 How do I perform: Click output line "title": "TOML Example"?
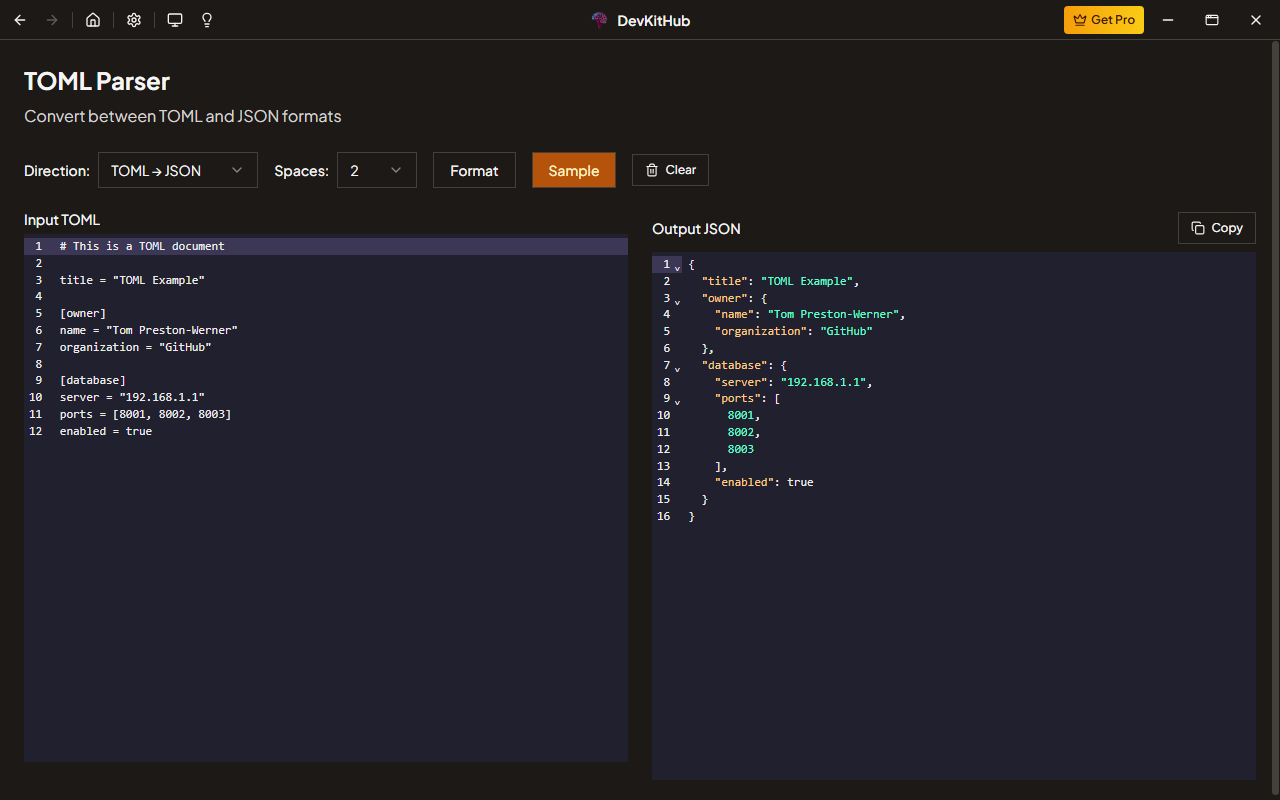[x=781, y=281]
